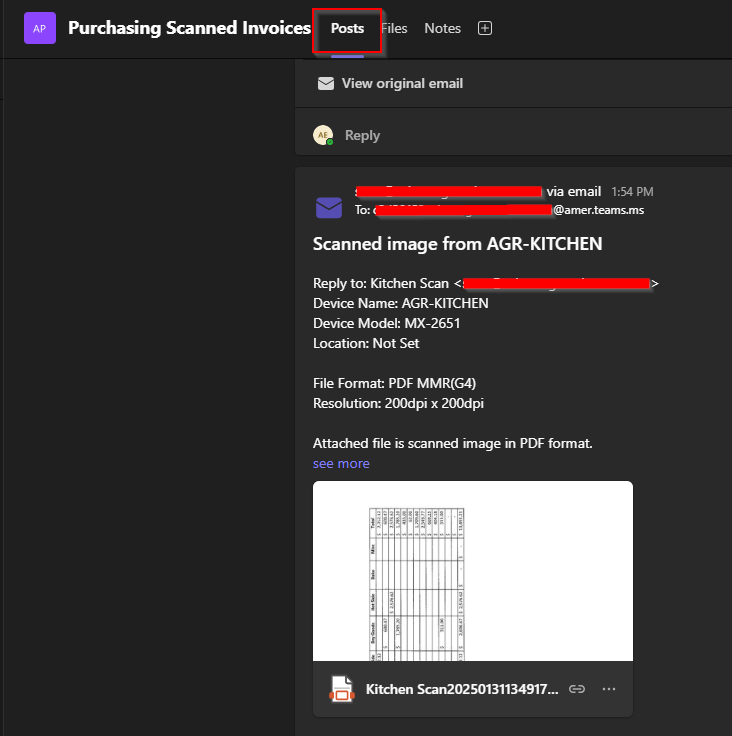Click the AE user avatar
Image resolution: width=732 pixels, height=736 pixels.
[x=323, y=135]
